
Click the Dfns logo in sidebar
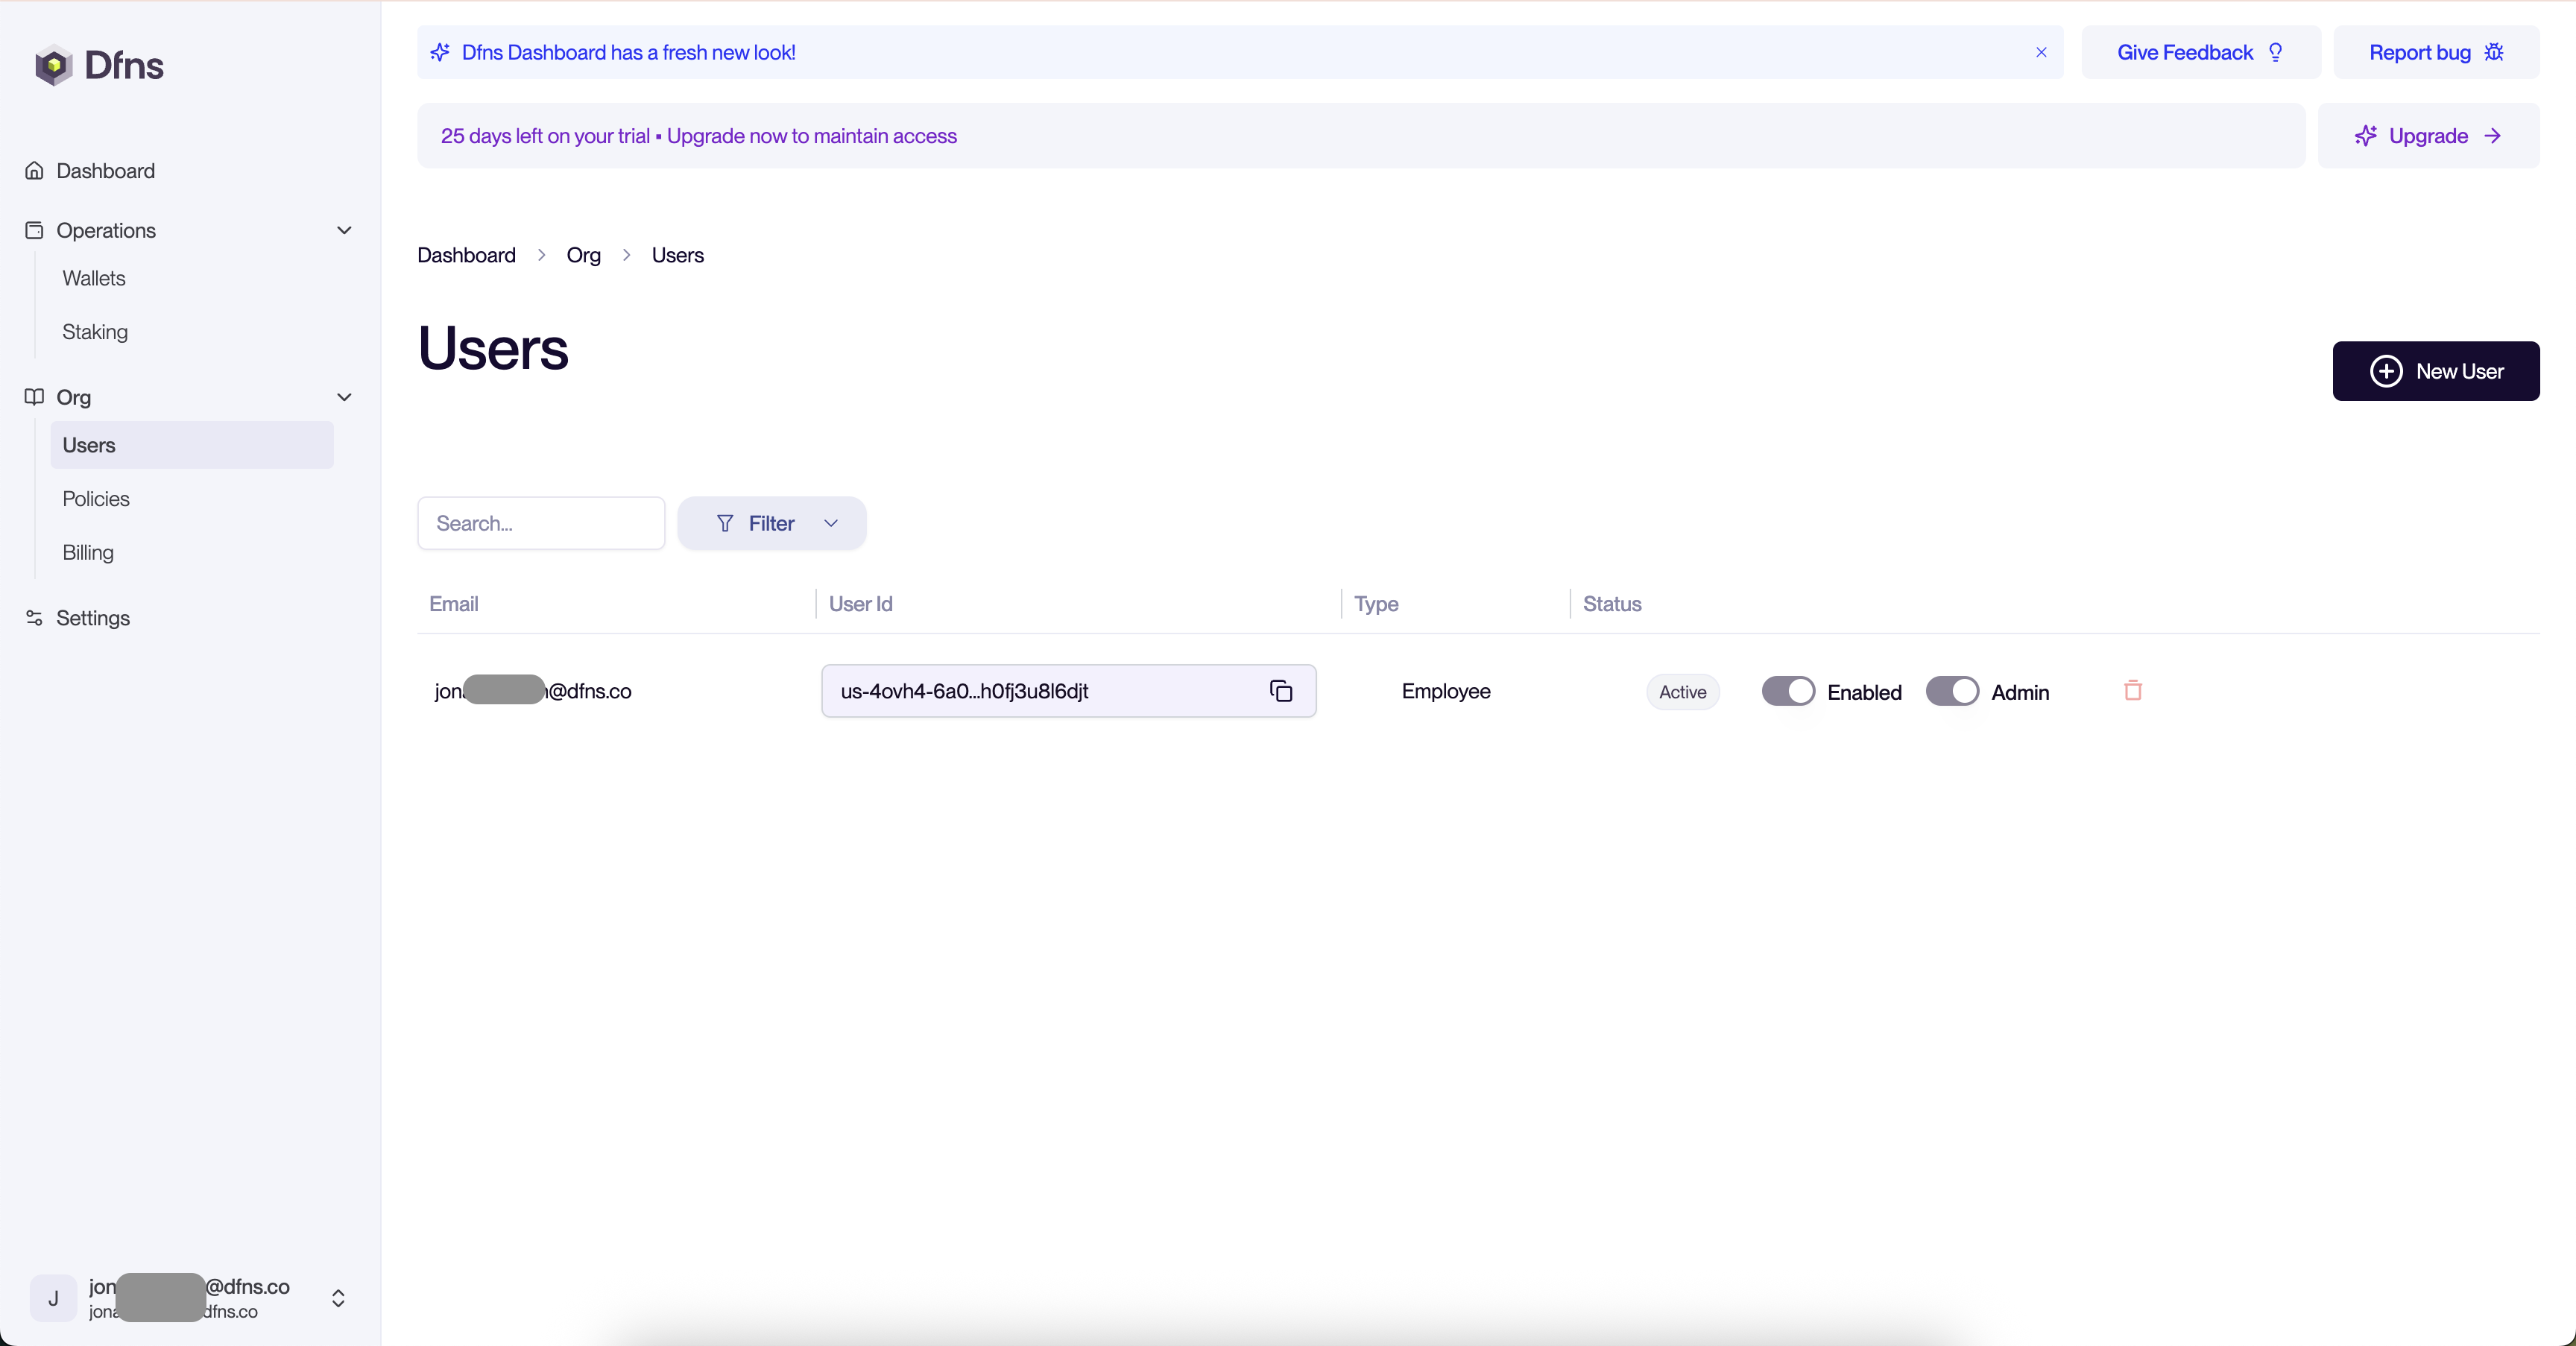coord(99,66)
